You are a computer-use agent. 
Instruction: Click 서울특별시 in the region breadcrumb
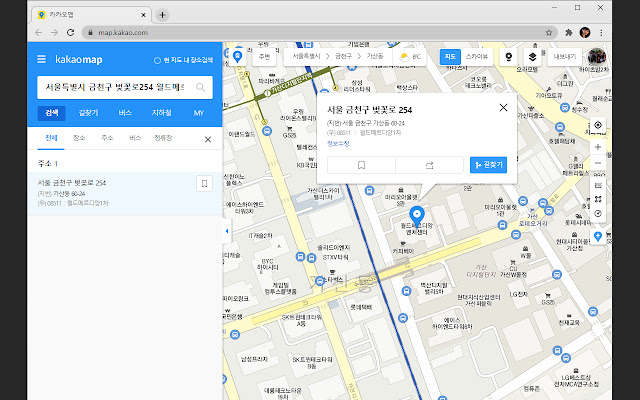pyautogui.click(x=306, y=56)
